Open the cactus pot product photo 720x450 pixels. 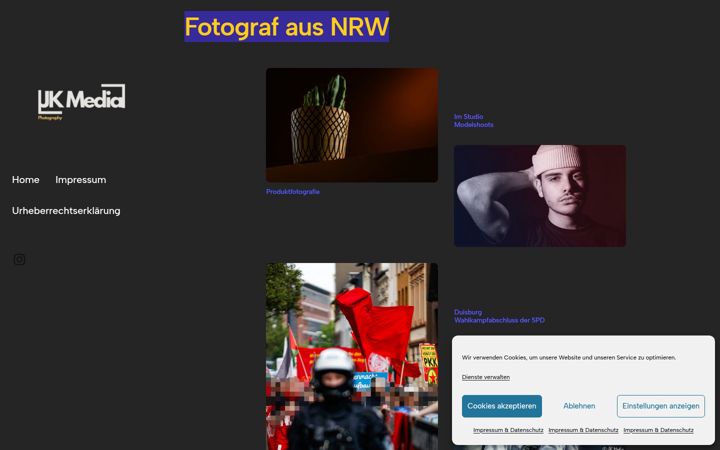tap(352, 125)
